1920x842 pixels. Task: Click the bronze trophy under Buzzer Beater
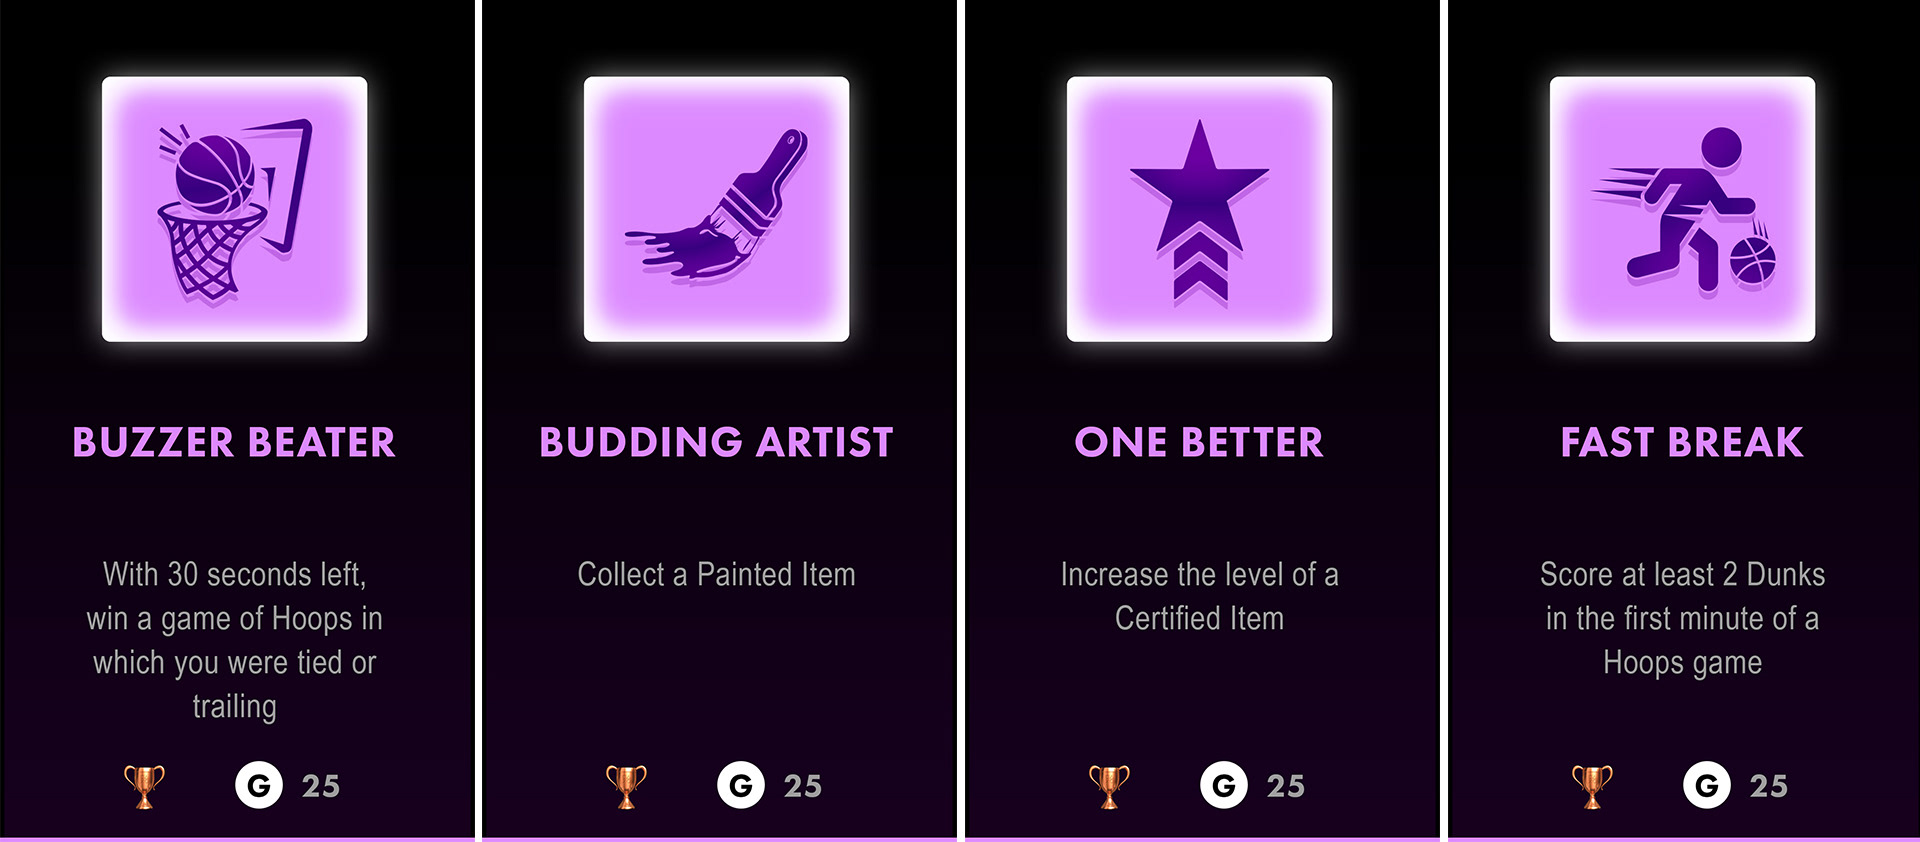click(x=144, y=786)
